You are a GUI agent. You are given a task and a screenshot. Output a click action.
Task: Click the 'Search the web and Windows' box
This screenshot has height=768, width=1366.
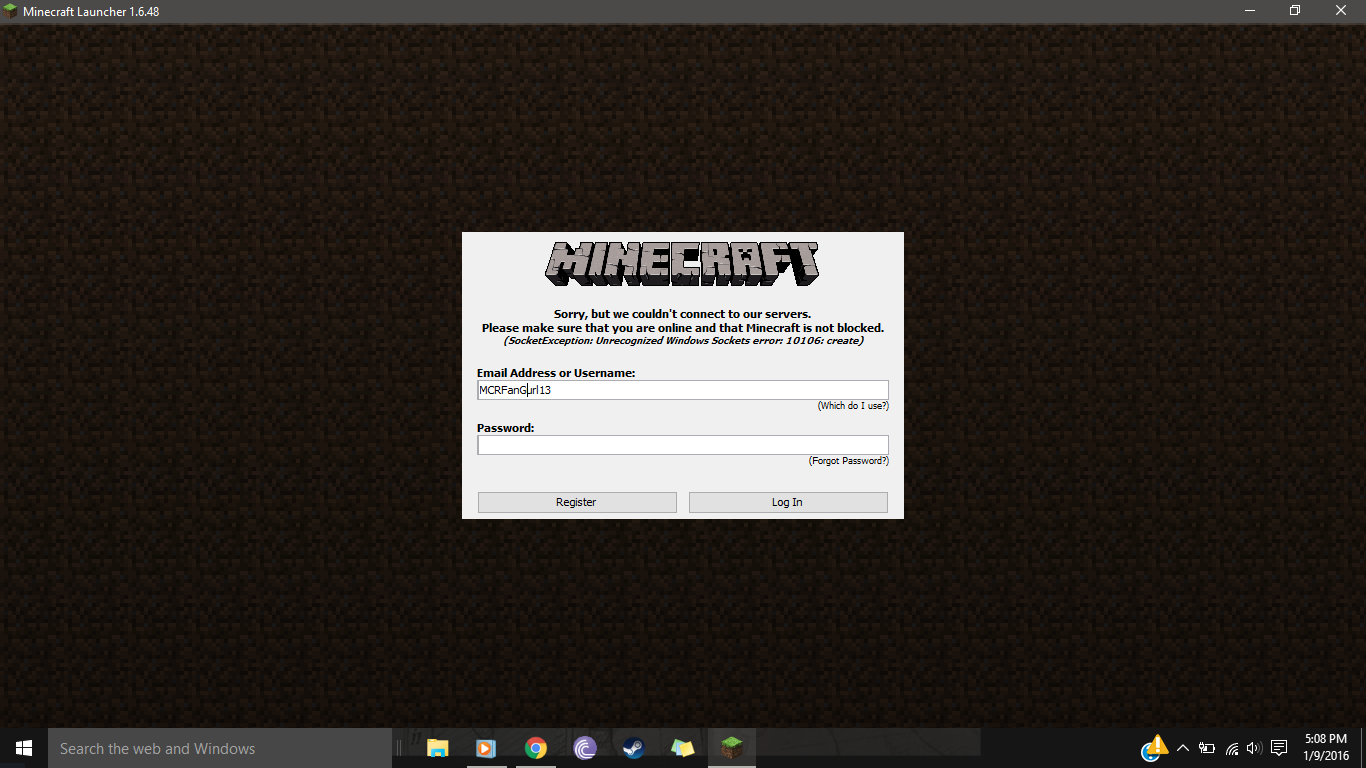point(220,748)
